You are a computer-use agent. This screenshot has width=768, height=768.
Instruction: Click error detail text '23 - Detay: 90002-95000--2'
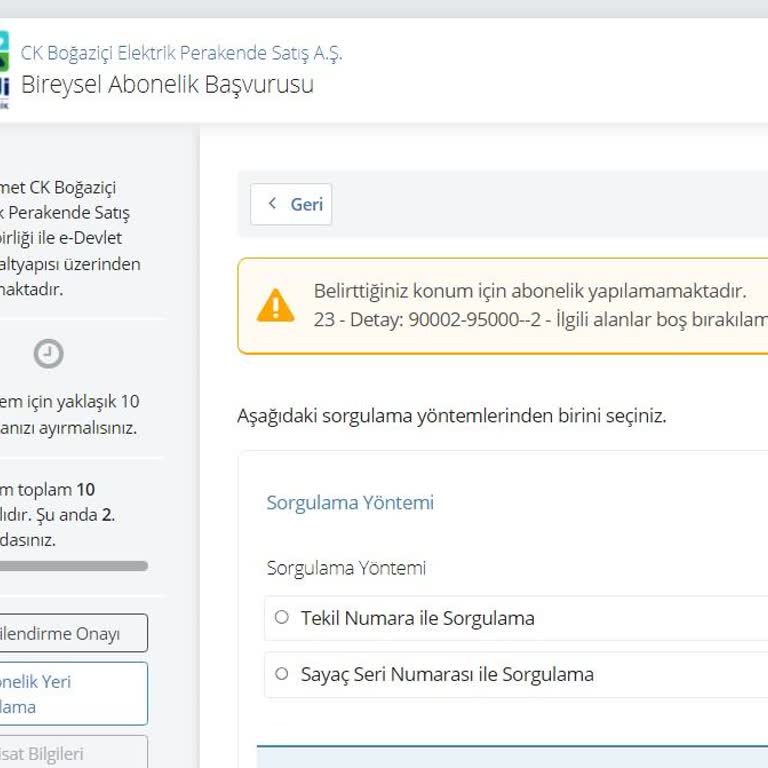coord(427,319)
